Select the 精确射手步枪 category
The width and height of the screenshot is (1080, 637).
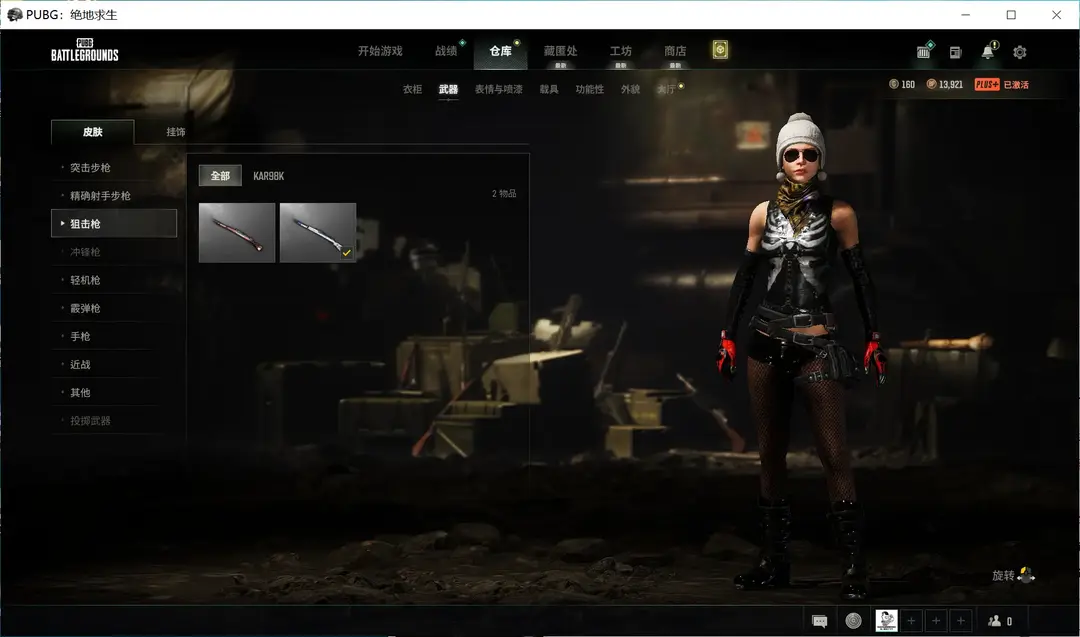pyautogui.click(x=114, y=196)
